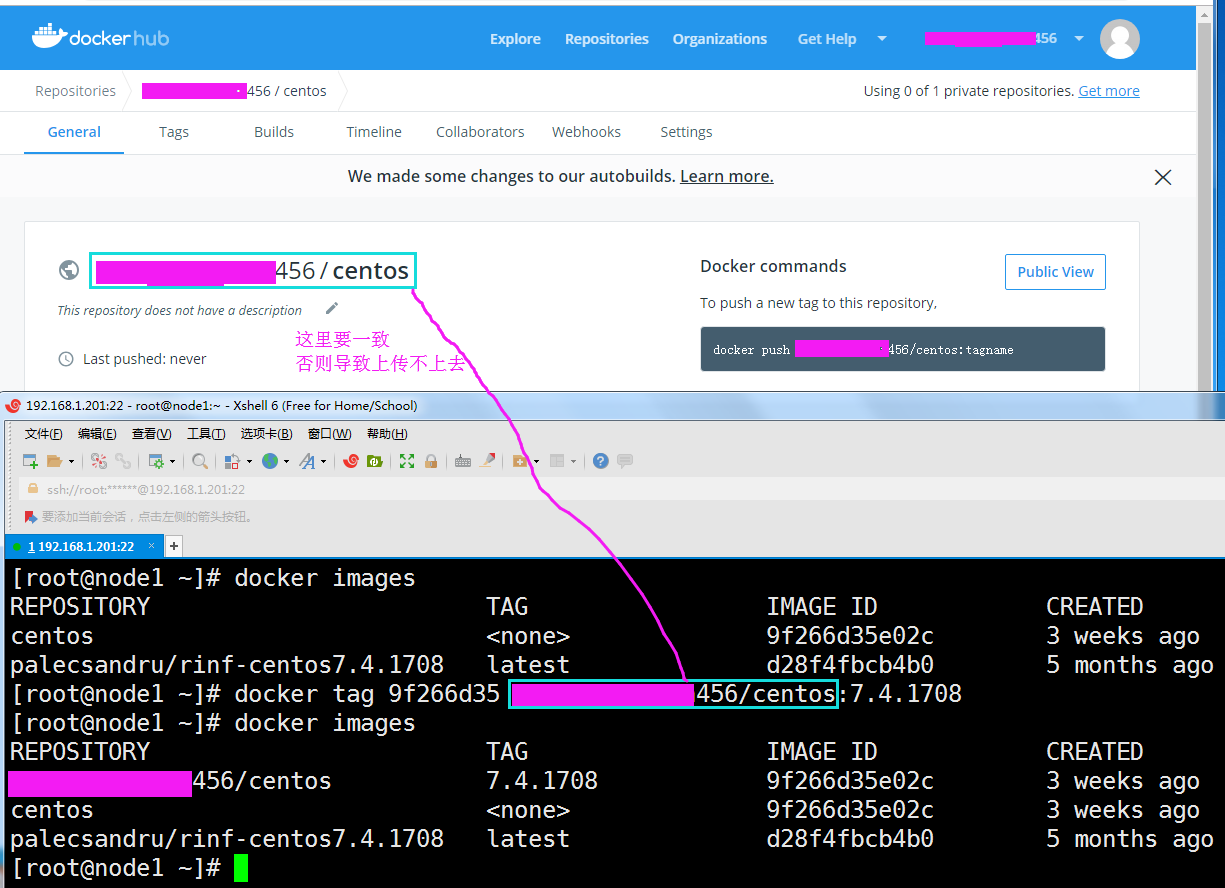Open Xshell 工具(T) menu
The width and height of the screenshot is (1225, 888).
(x=206, y=433)
